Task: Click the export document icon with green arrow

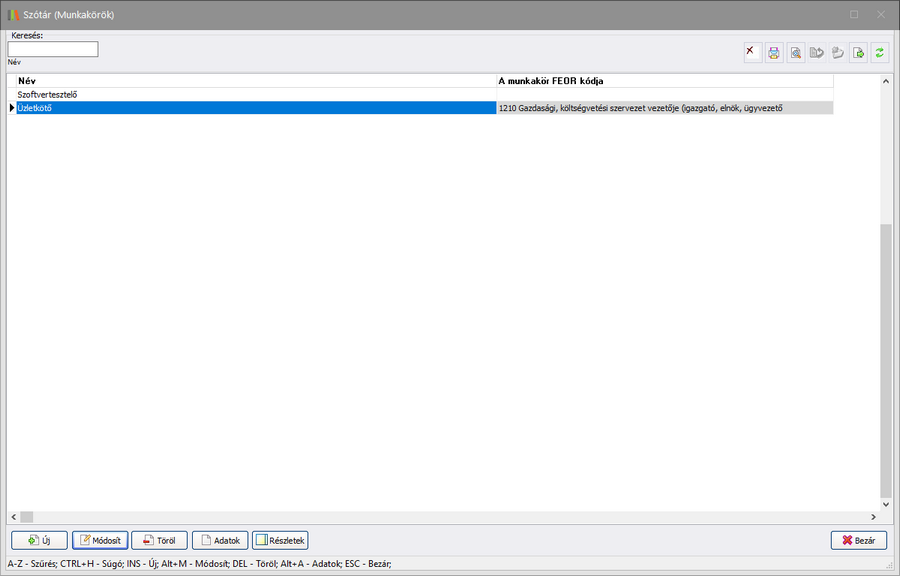Action: point(858,53)
